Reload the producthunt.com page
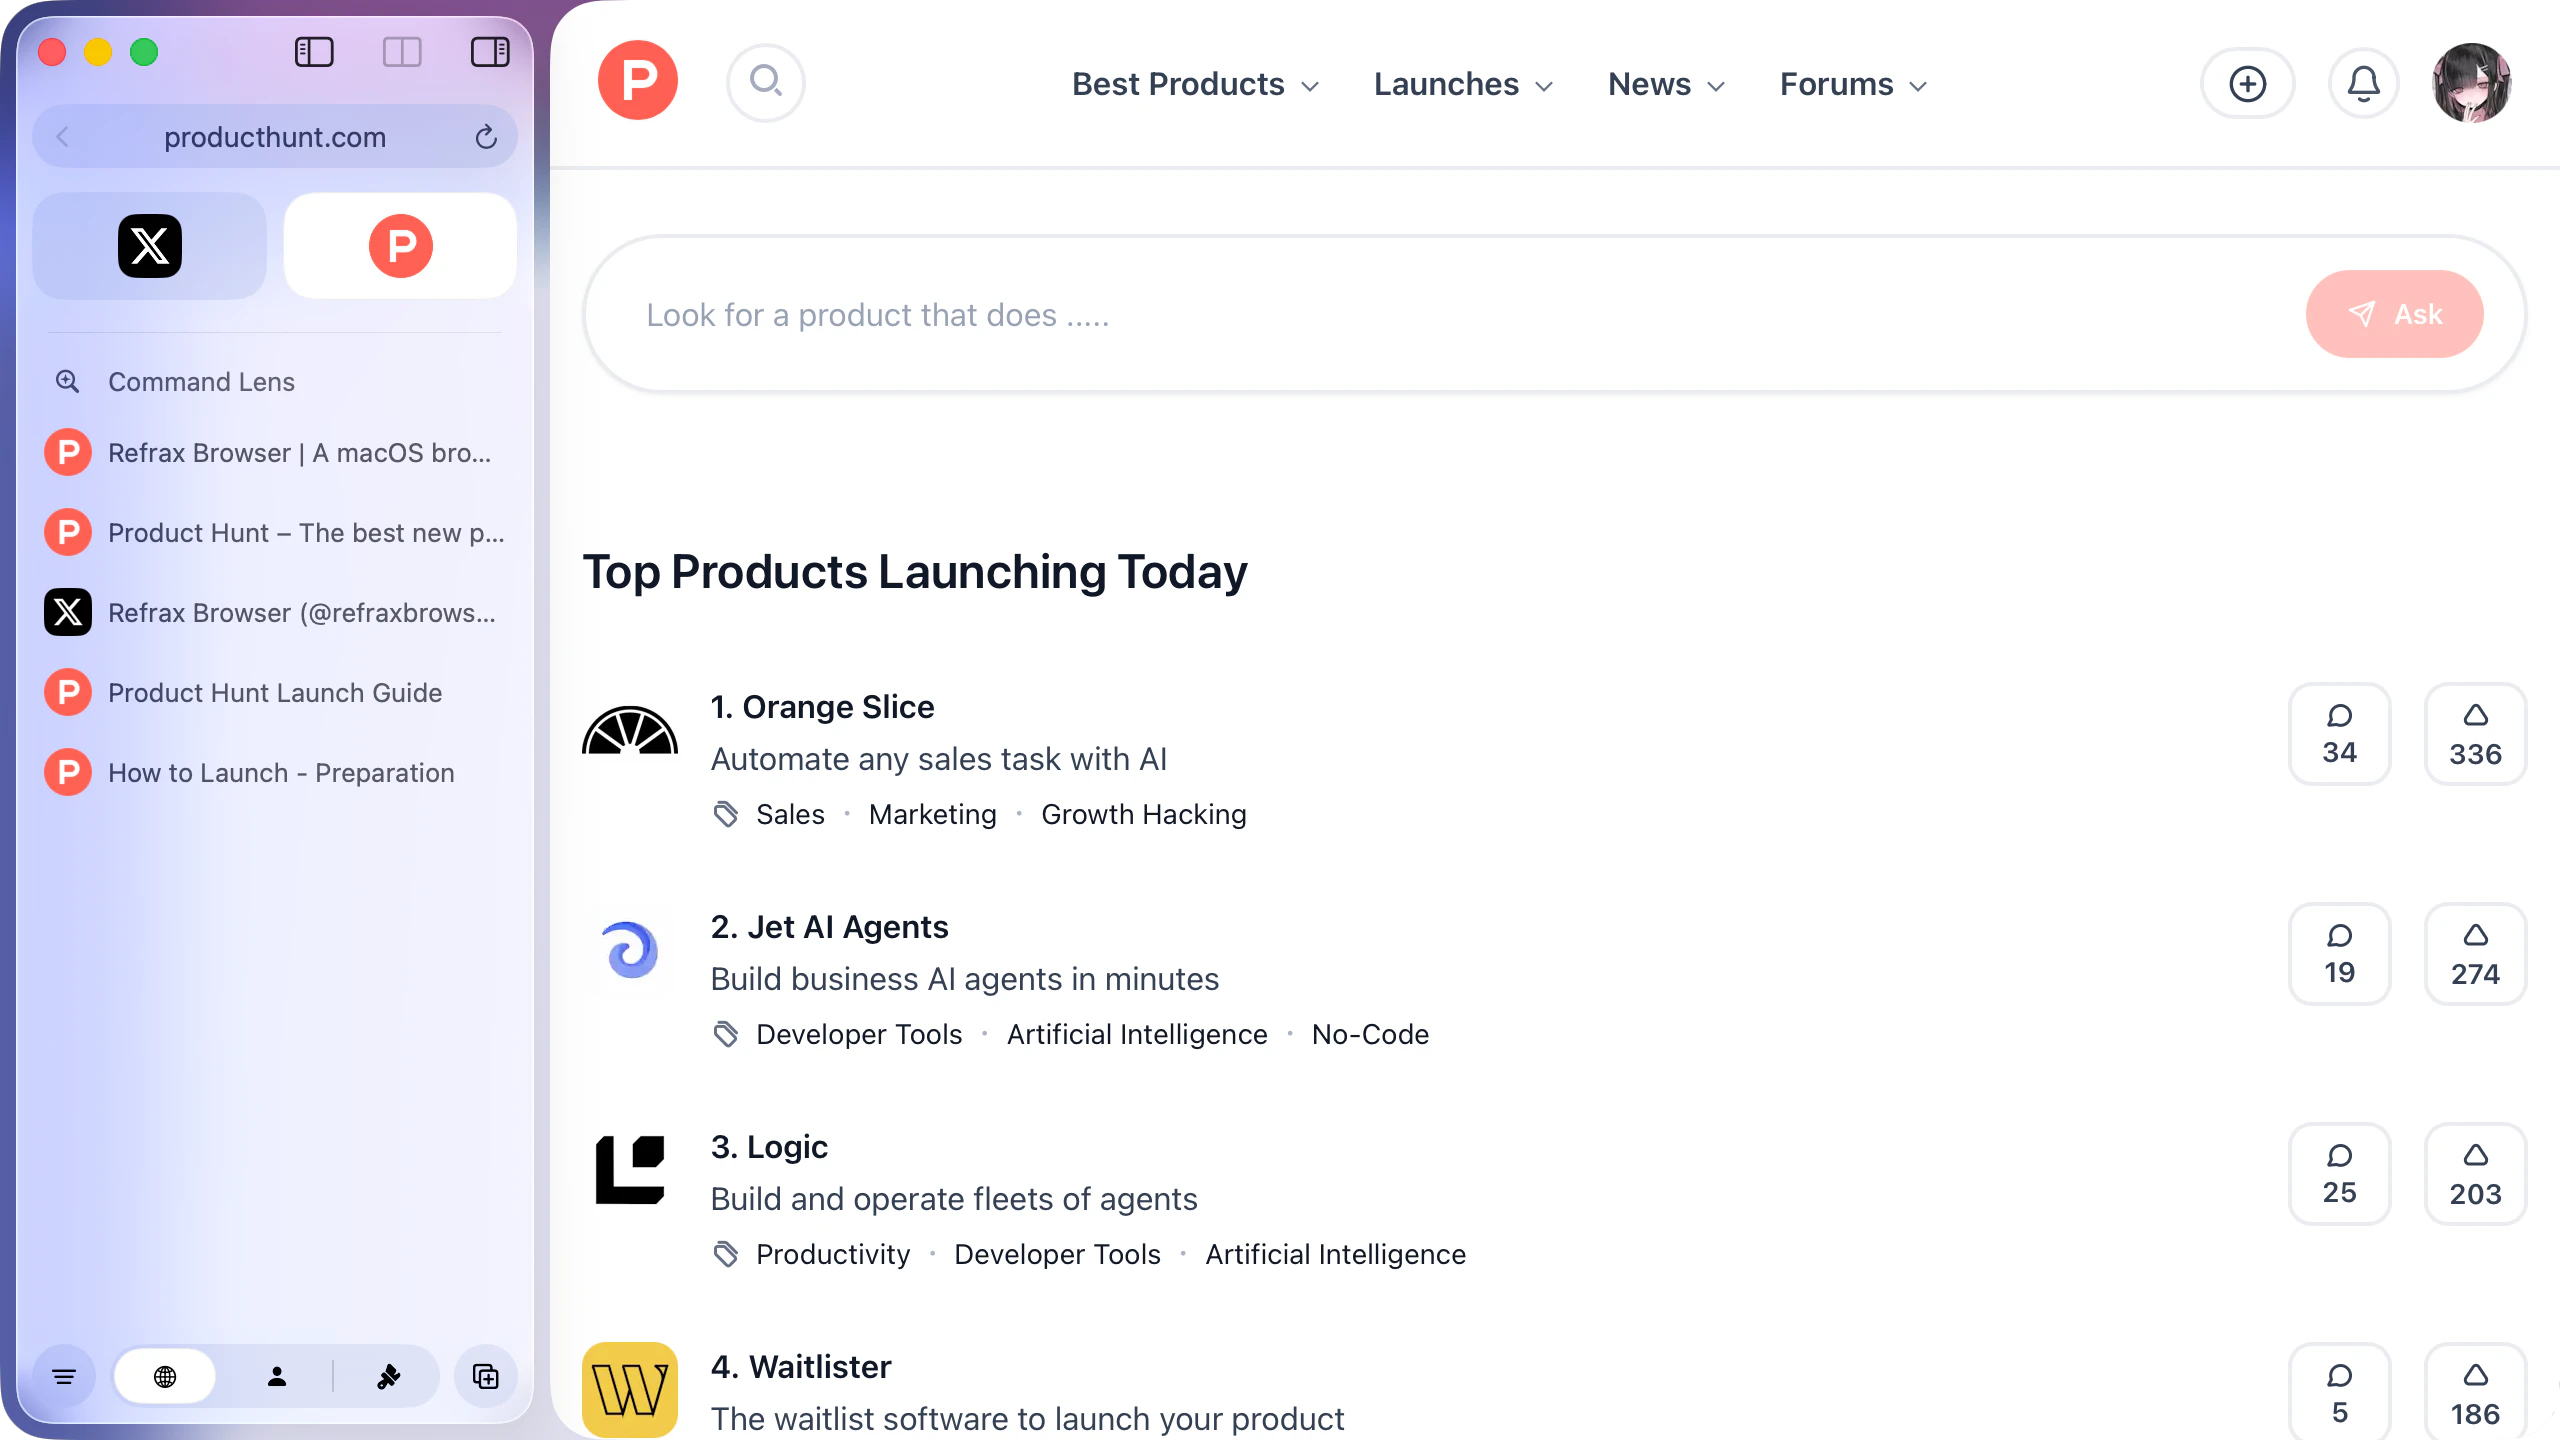The height and width of the screenshot is (1440, 2560). [486, 137]
